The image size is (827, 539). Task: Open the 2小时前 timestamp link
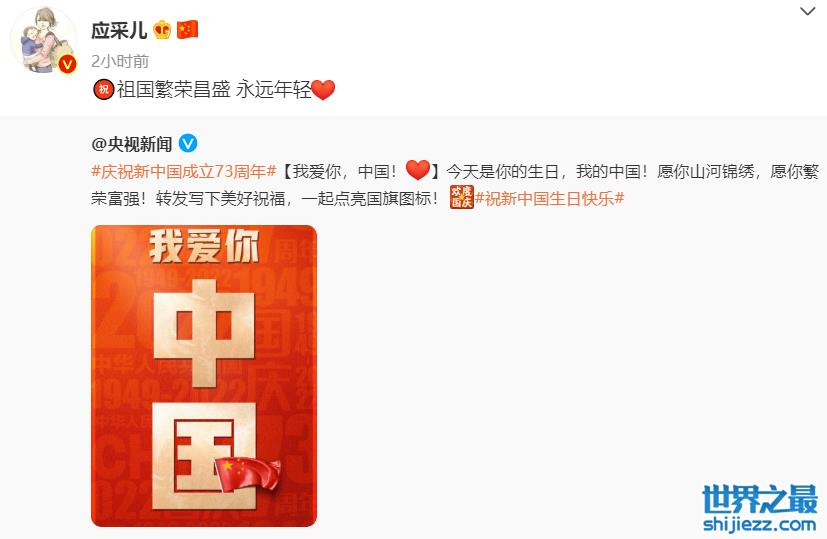120,61
